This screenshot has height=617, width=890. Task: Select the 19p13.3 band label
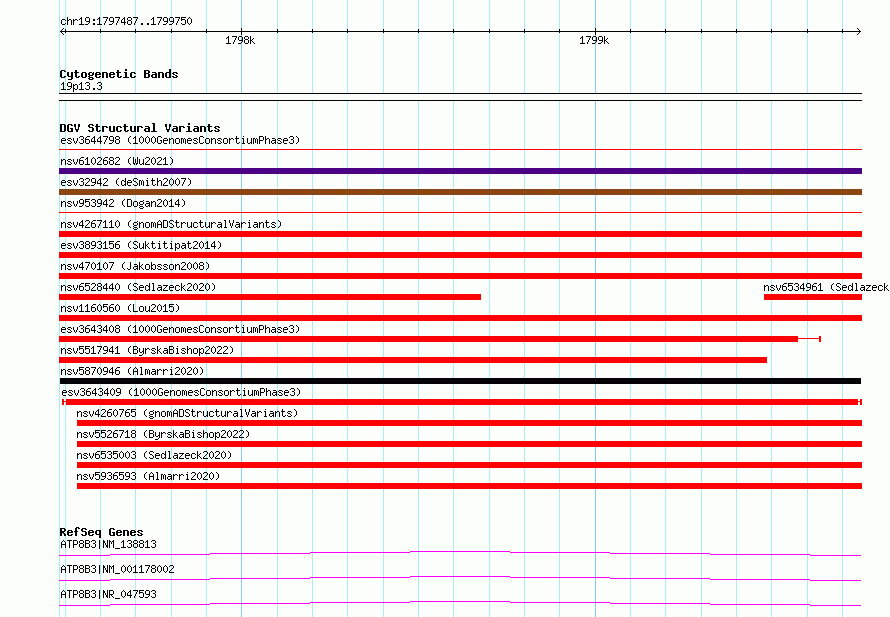[x=81, y=86]
